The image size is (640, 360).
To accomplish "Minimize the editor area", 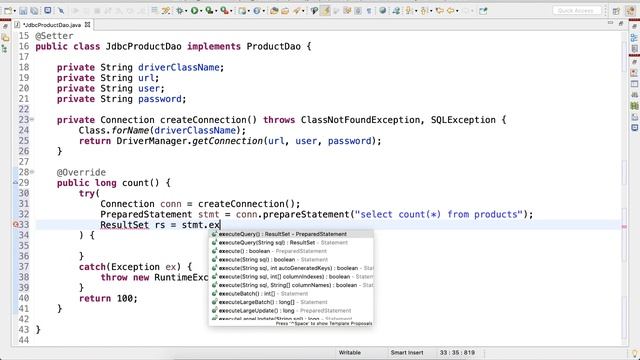I will coord(610,23).
